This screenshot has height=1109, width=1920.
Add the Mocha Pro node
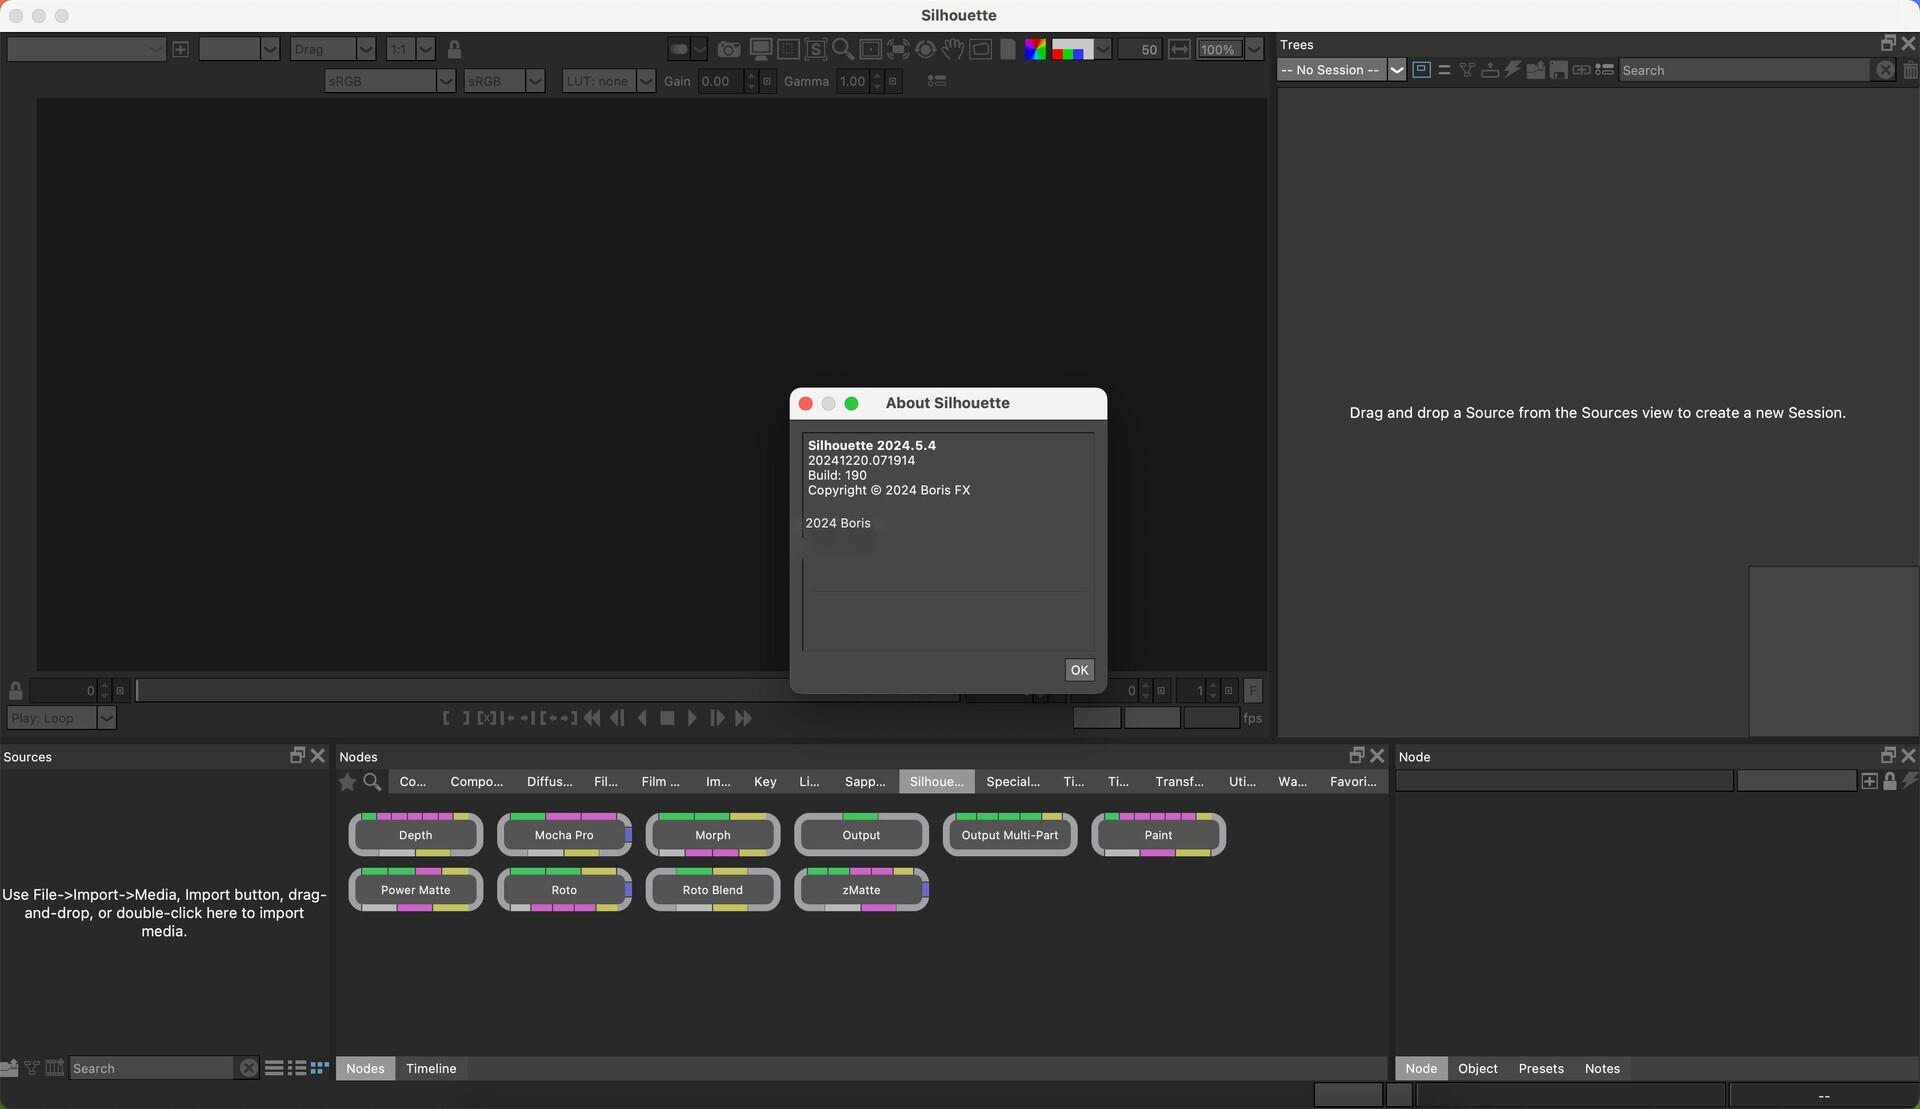point(564,835)
